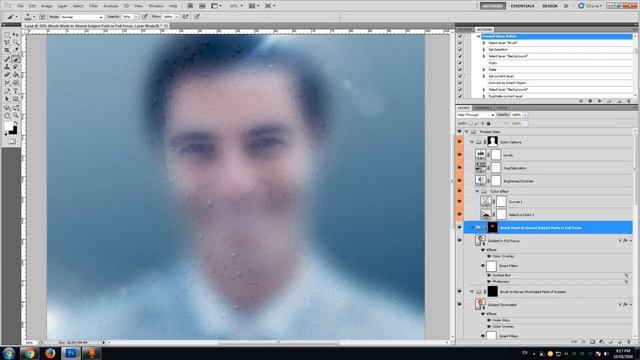
Task: Select the Clone Stamp tool
Action: click(x=7, y=67)
